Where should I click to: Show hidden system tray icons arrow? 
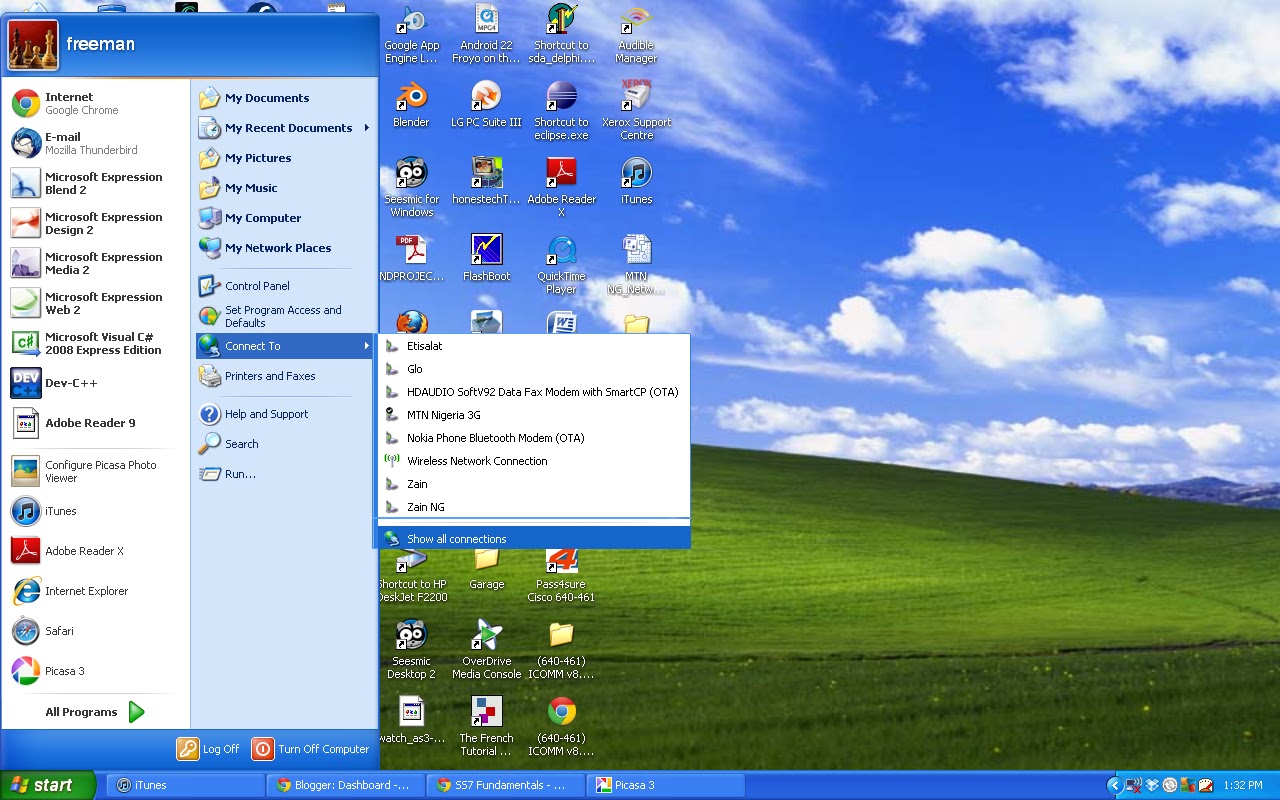tap(1115, 786)
